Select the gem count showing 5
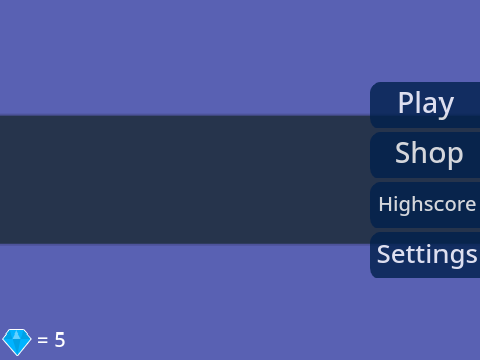Screen dimensions: 480x360 click(x=60, y=340)
